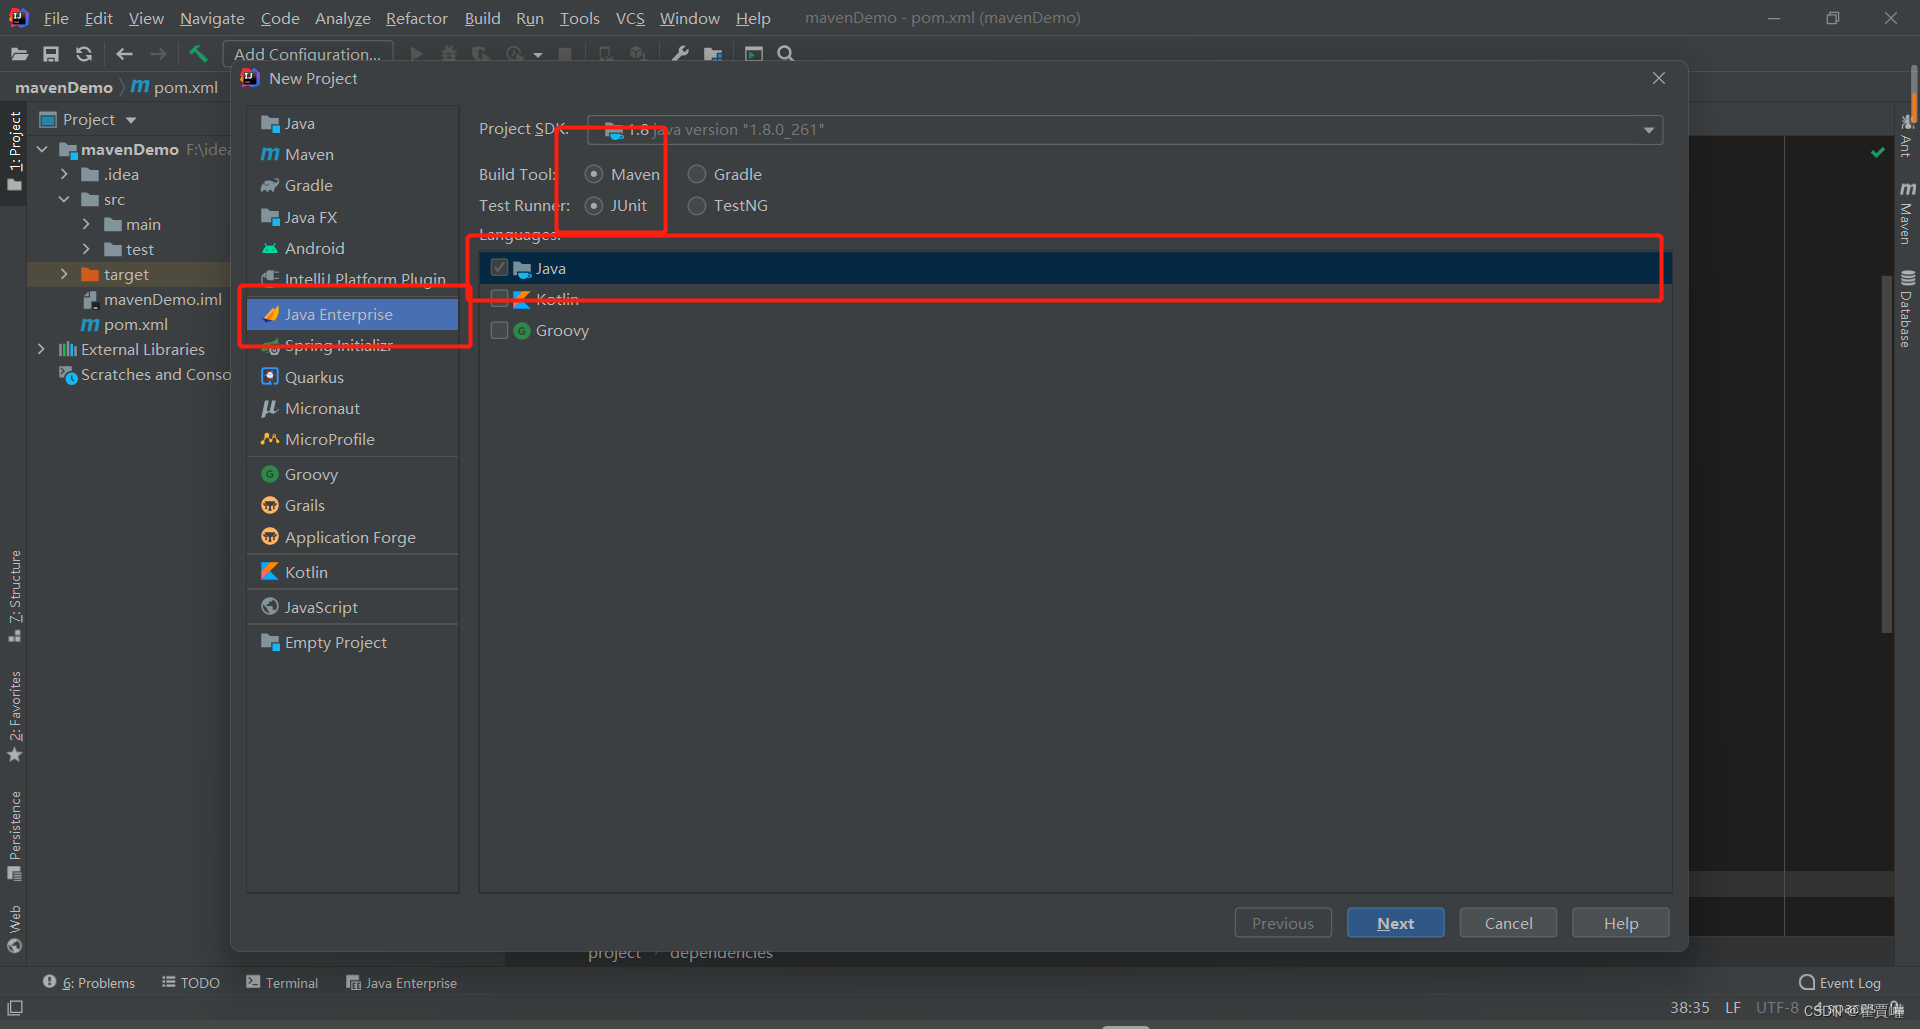This screenshot has height=1029, width=1920.
Task: Open the File menu
Action: pyautogui.click(x=56, y=18)
